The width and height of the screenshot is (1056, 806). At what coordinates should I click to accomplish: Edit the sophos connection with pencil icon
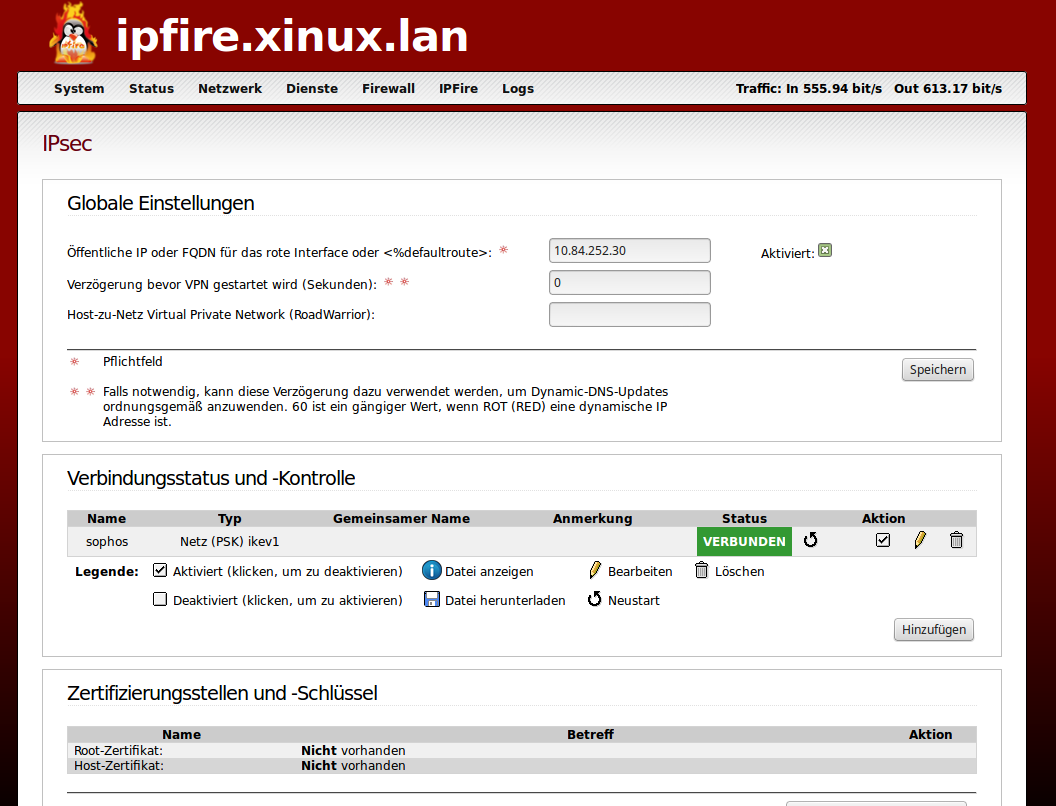(920, 540)
